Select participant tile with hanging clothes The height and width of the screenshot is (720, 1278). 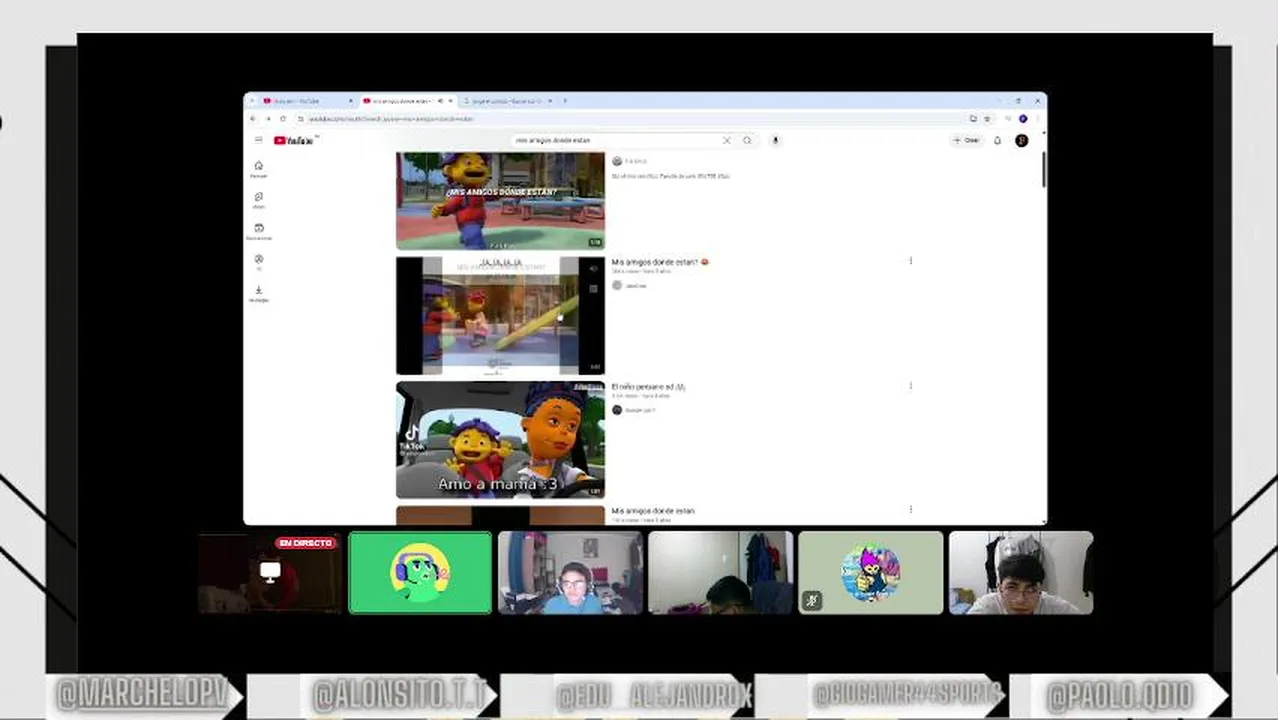click(720, 573)
